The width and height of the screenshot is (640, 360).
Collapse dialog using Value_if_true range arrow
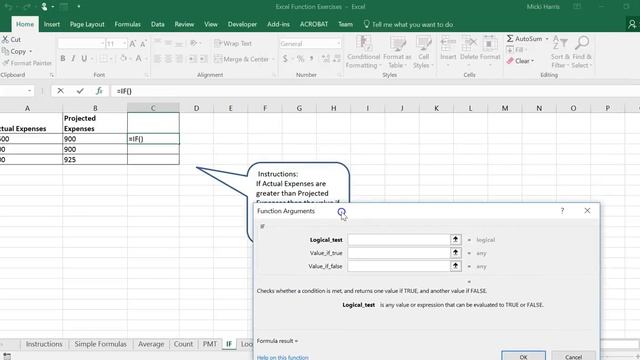pos(456,253)
